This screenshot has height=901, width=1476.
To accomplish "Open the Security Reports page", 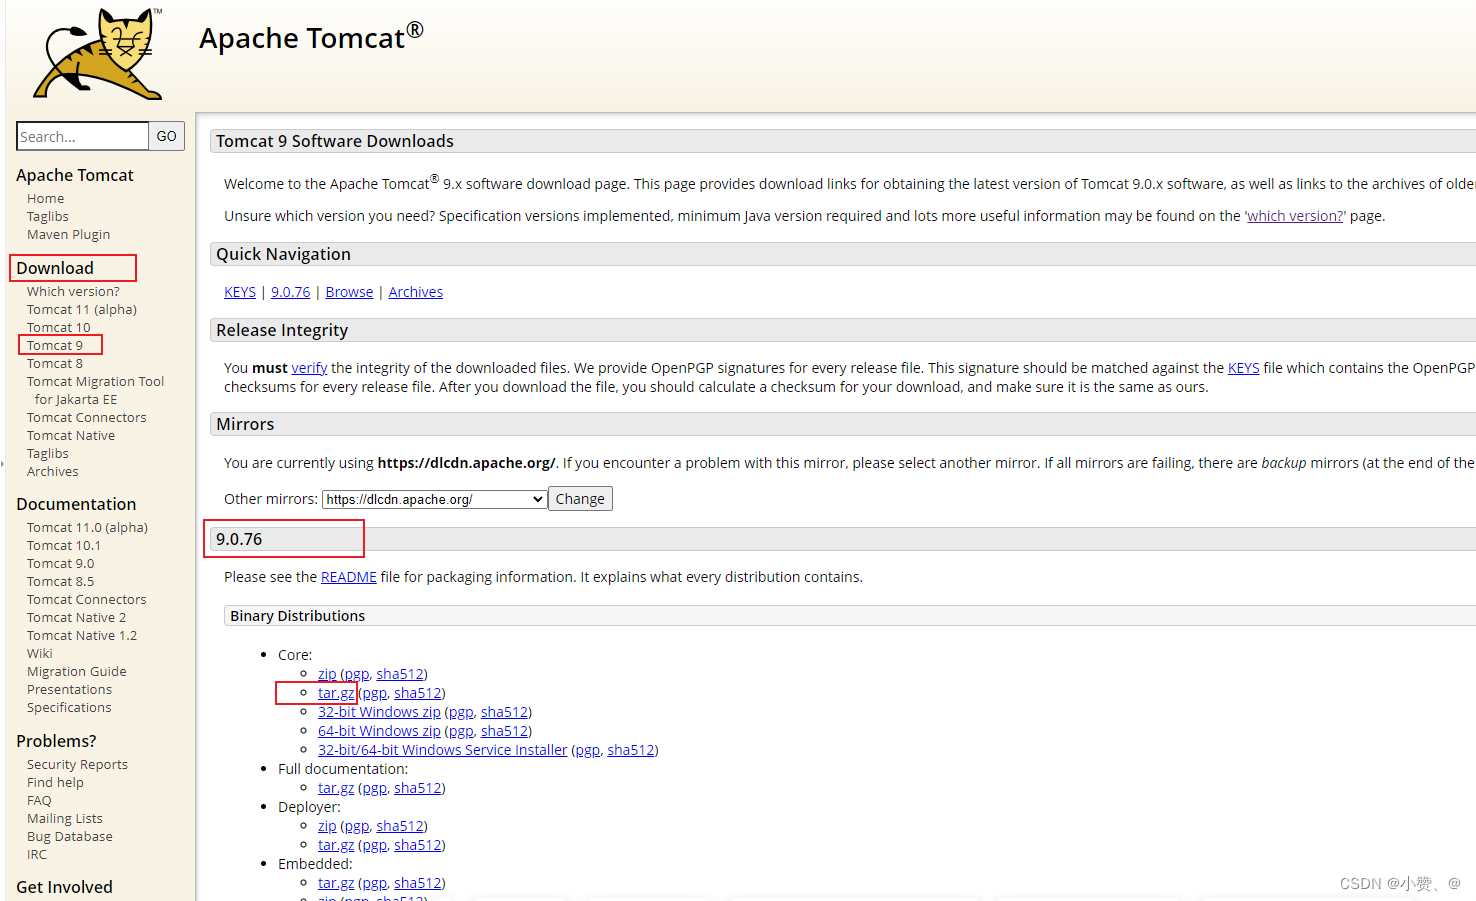I will pyautogui.click(x=77, y=764).
